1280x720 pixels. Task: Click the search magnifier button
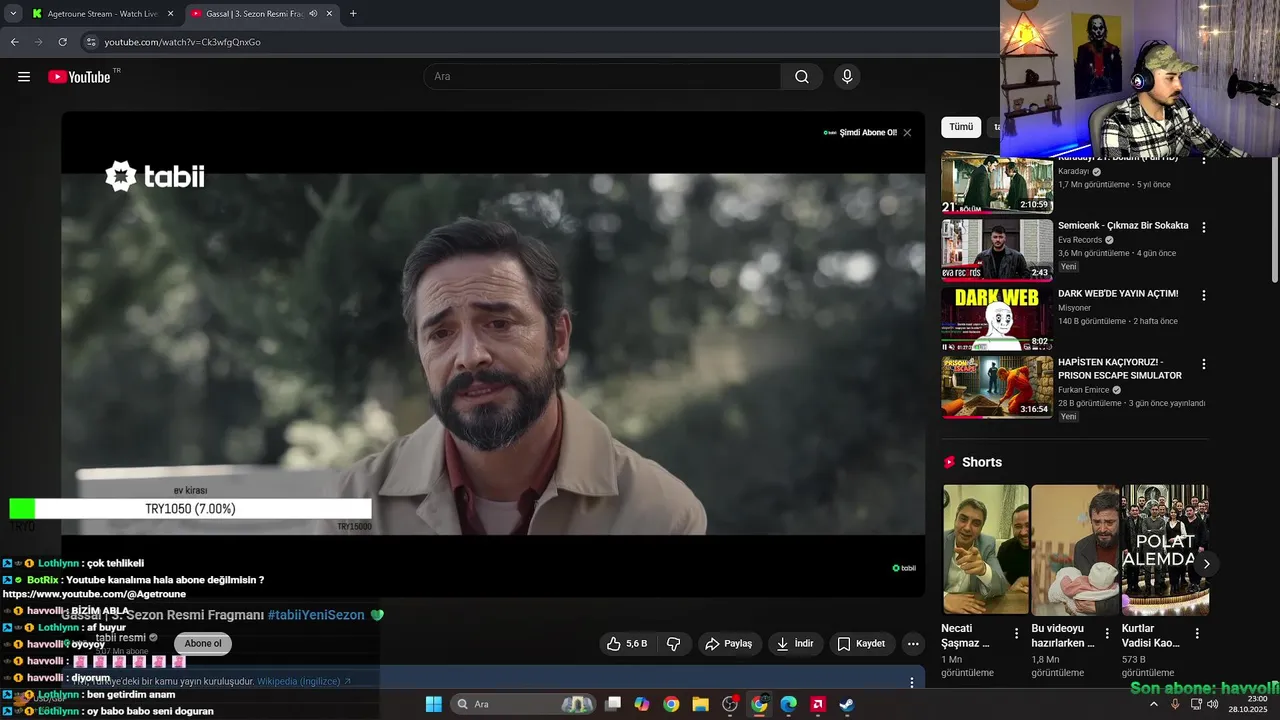[x=802, y=77]
